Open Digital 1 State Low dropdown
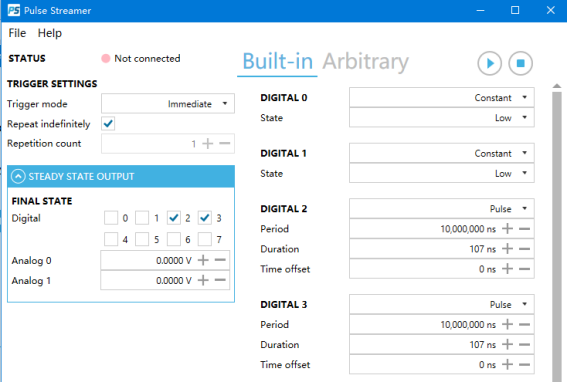The image size is (567, 383). pos(442,173)
